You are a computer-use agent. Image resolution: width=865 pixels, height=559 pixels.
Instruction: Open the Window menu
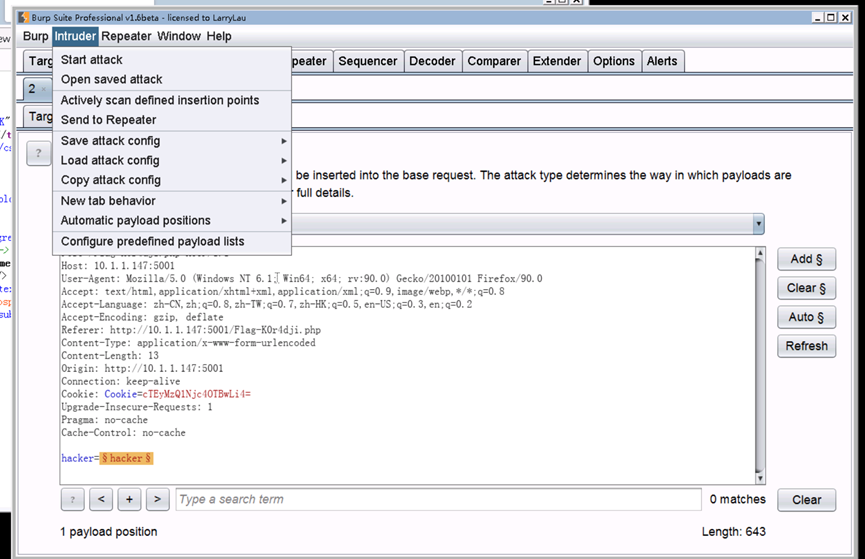[x=179, y=36]
